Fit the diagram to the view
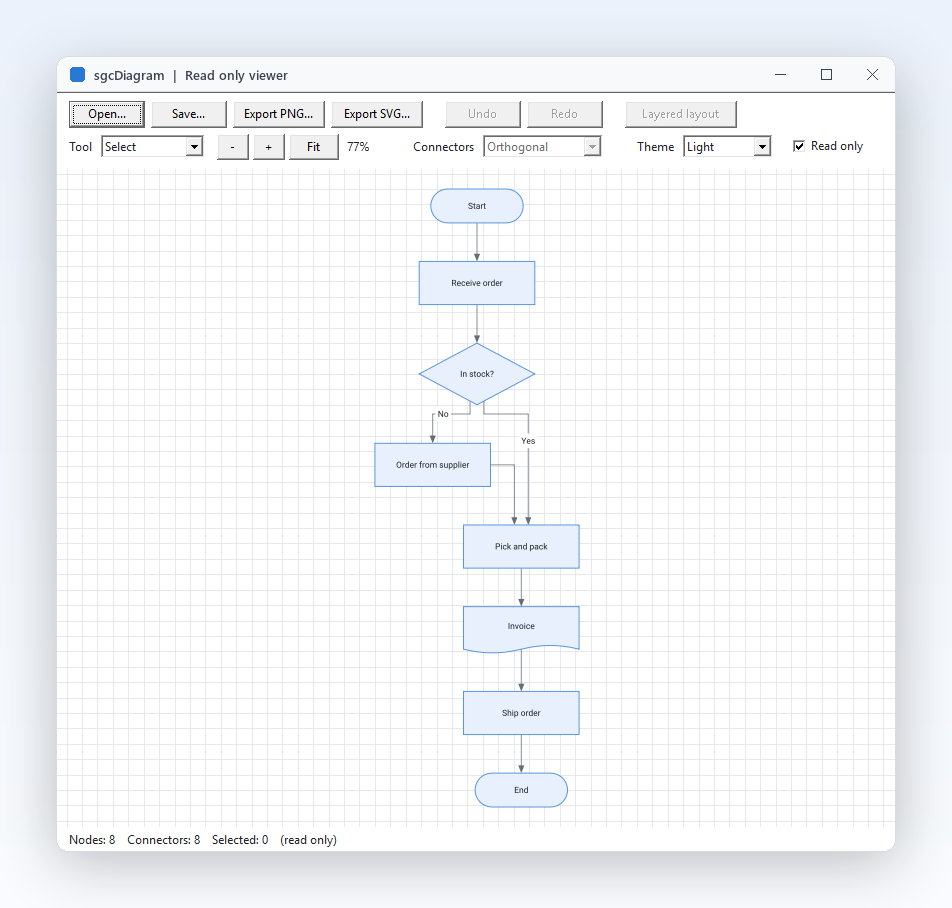 313,147
